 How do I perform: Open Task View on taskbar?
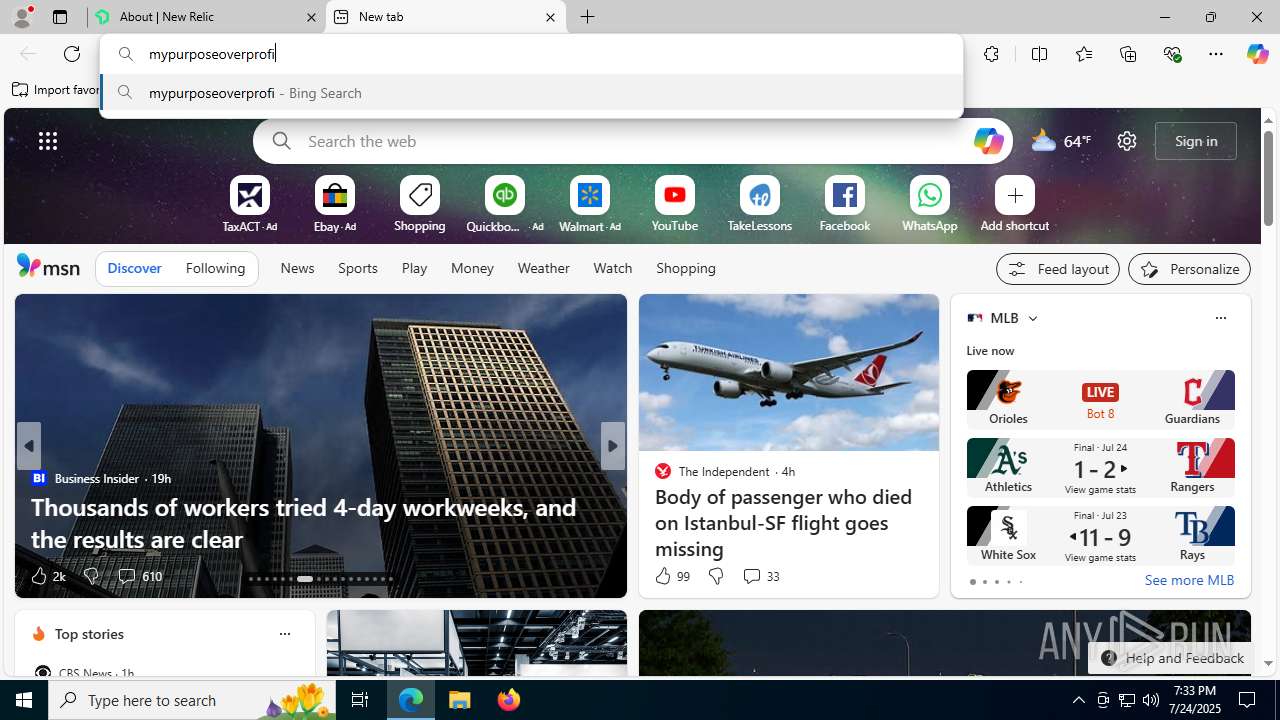coord(359,700)
